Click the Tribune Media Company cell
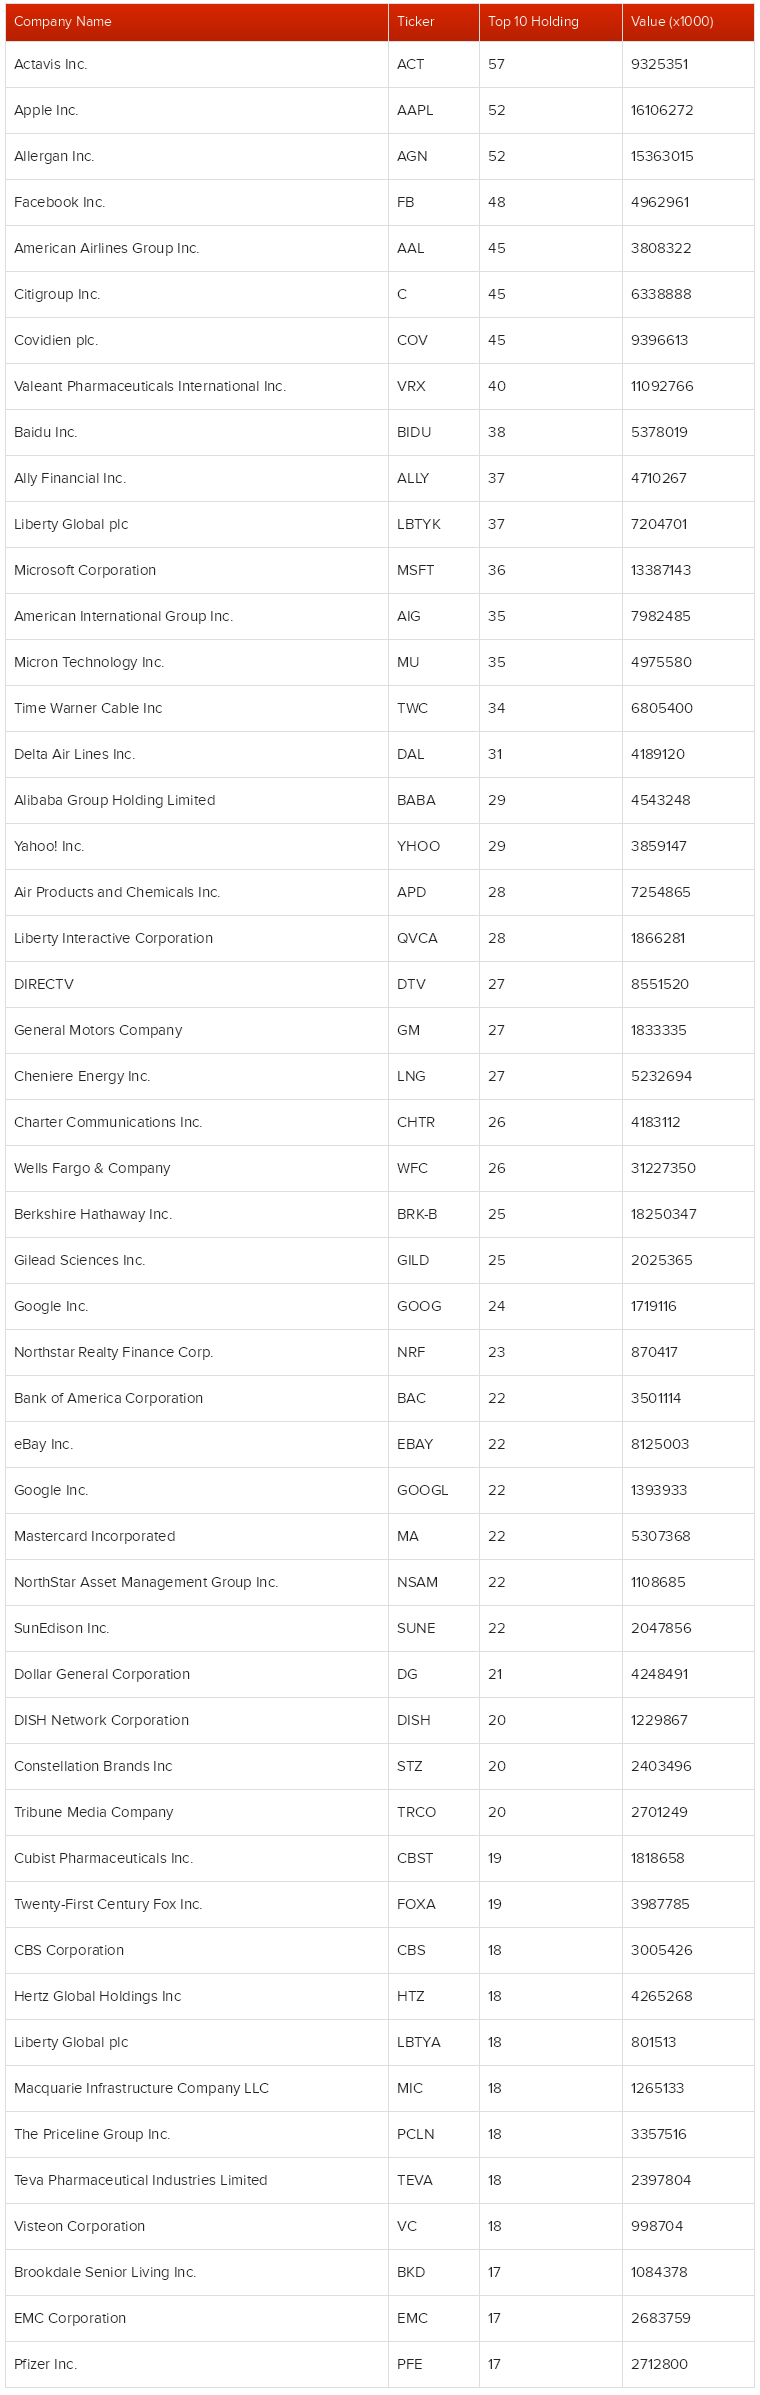The height and width of the screenshot is (2395, 760). 197,1812
